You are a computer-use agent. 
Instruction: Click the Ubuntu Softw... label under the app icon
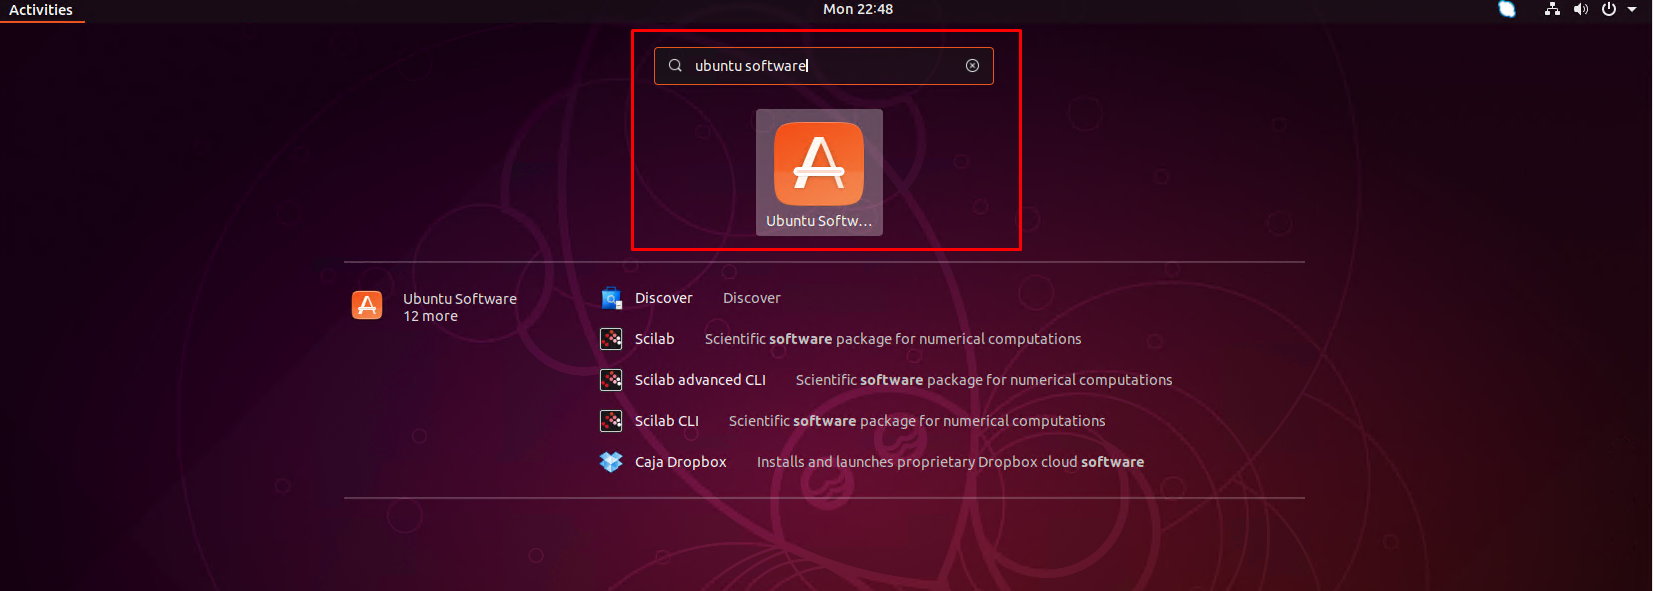(x=819, y=221)
